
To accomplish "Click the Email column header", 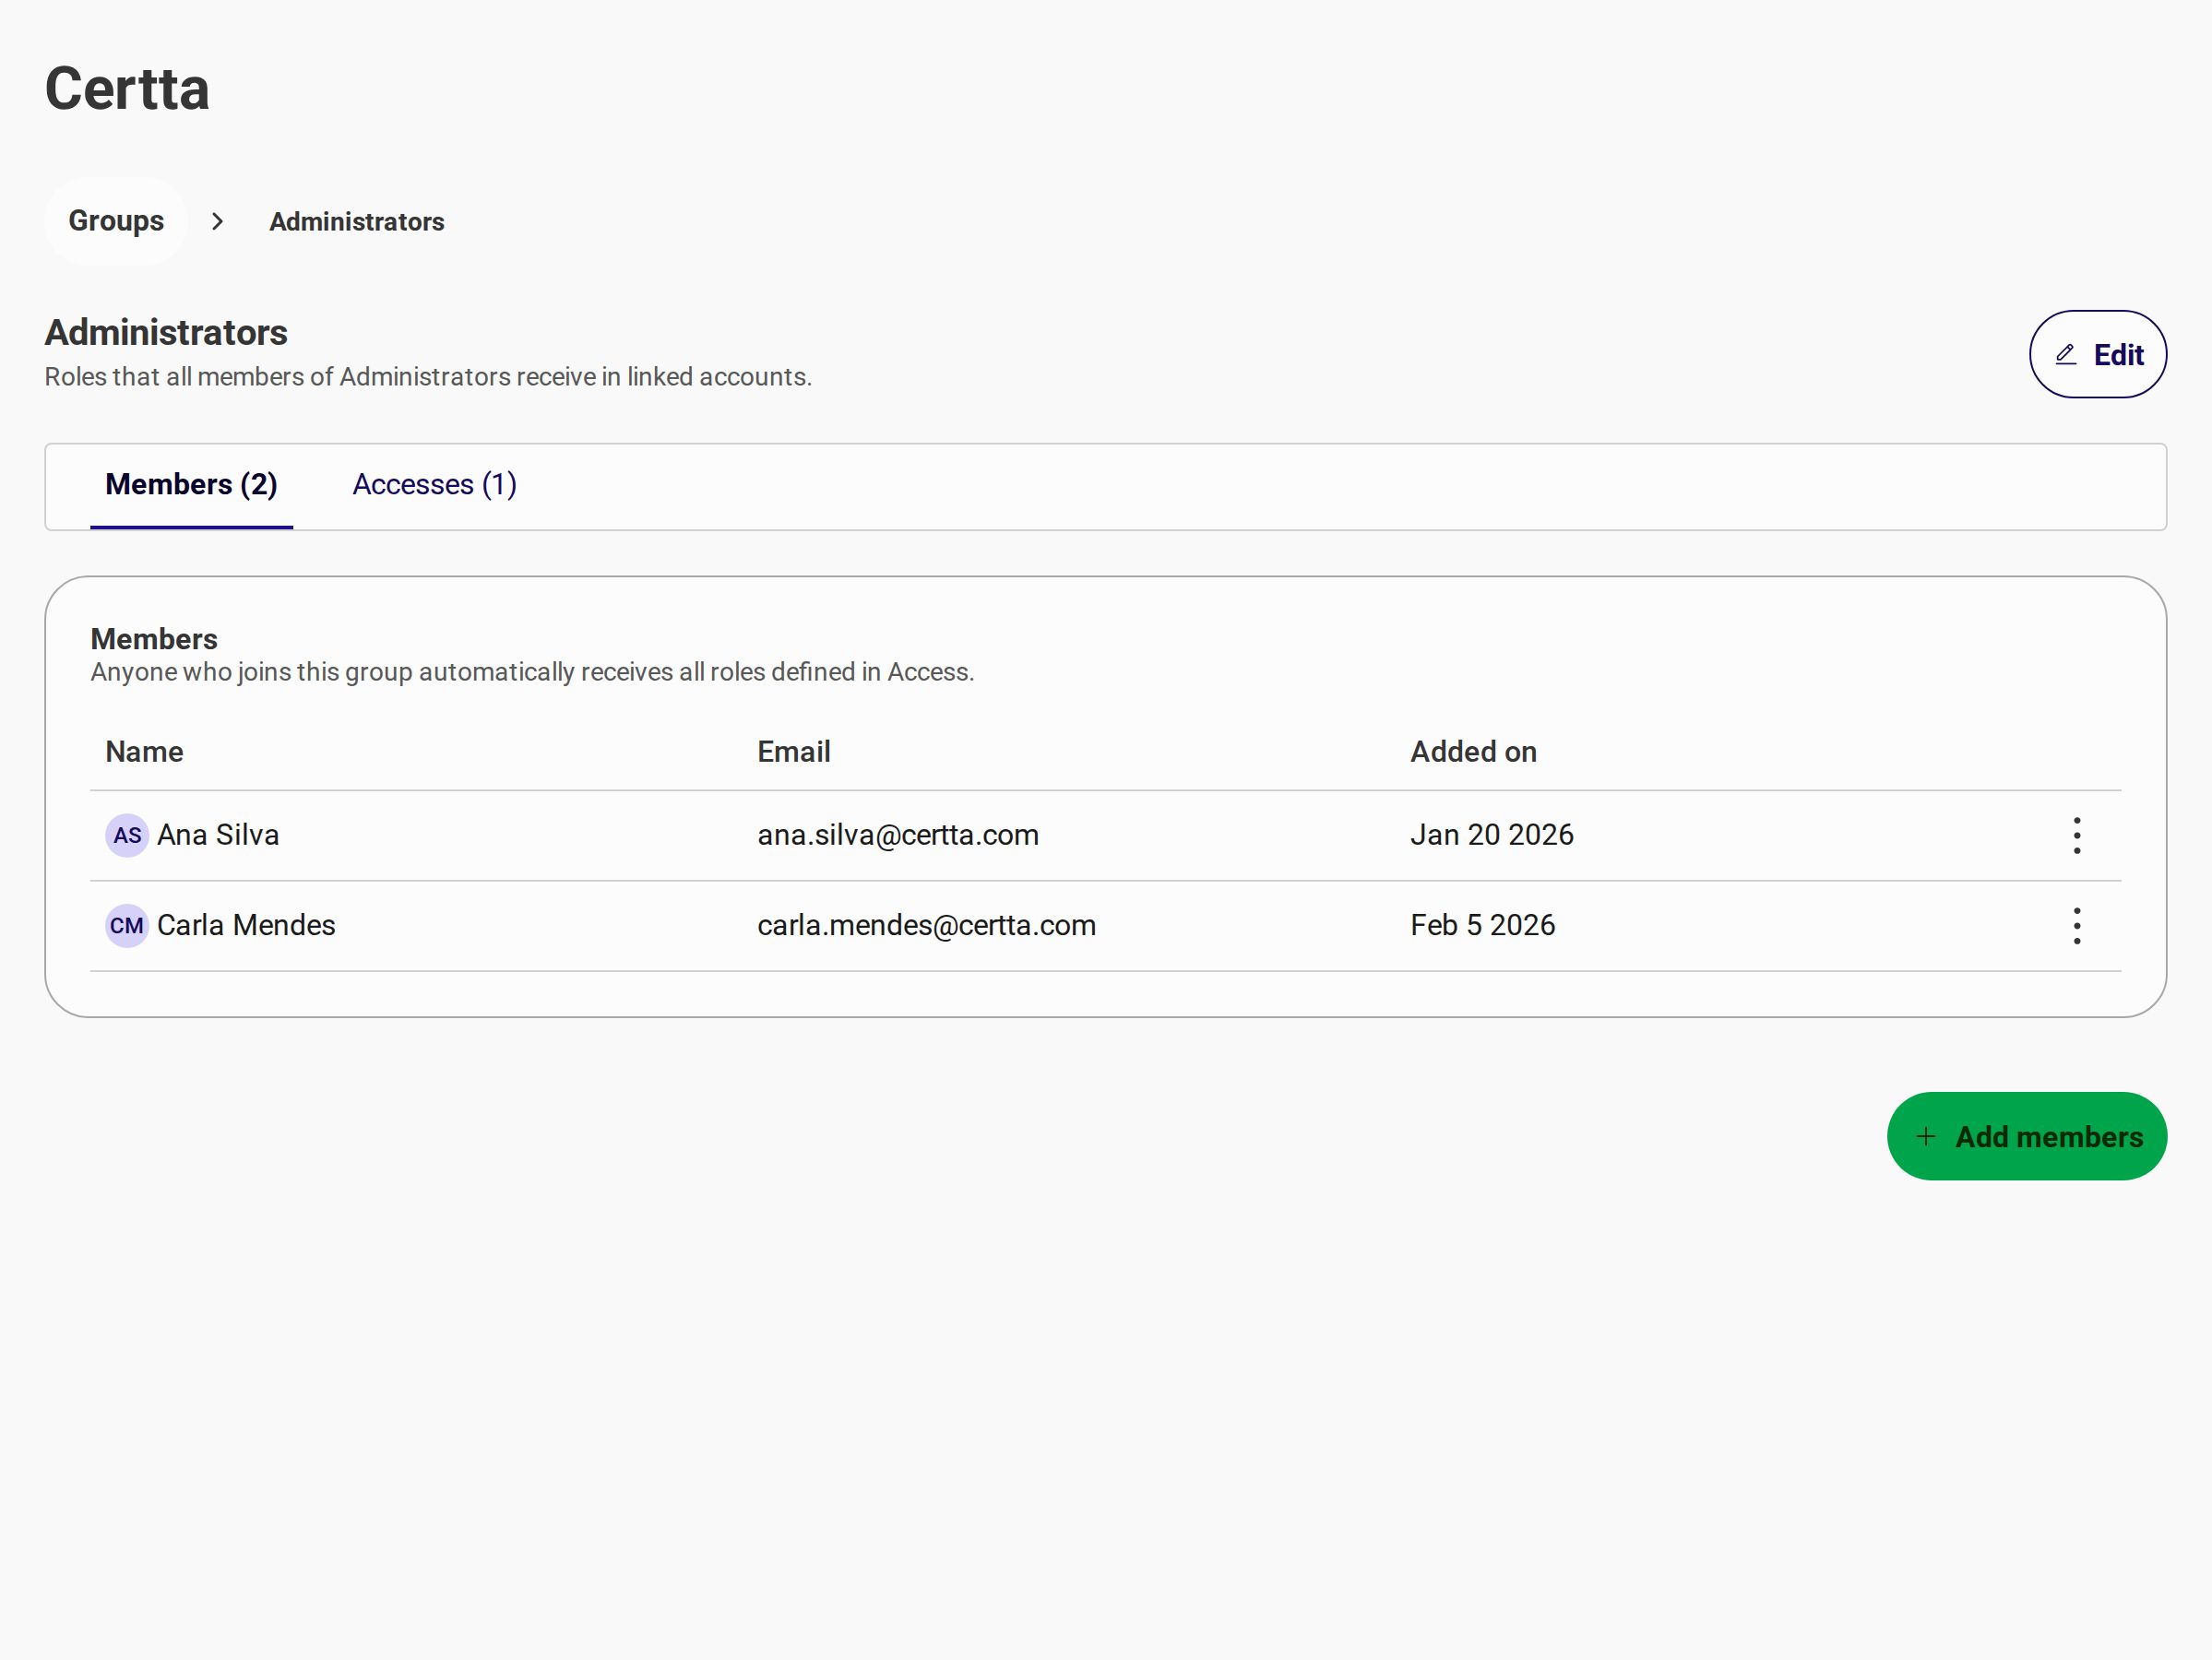I will coord(793,751).
